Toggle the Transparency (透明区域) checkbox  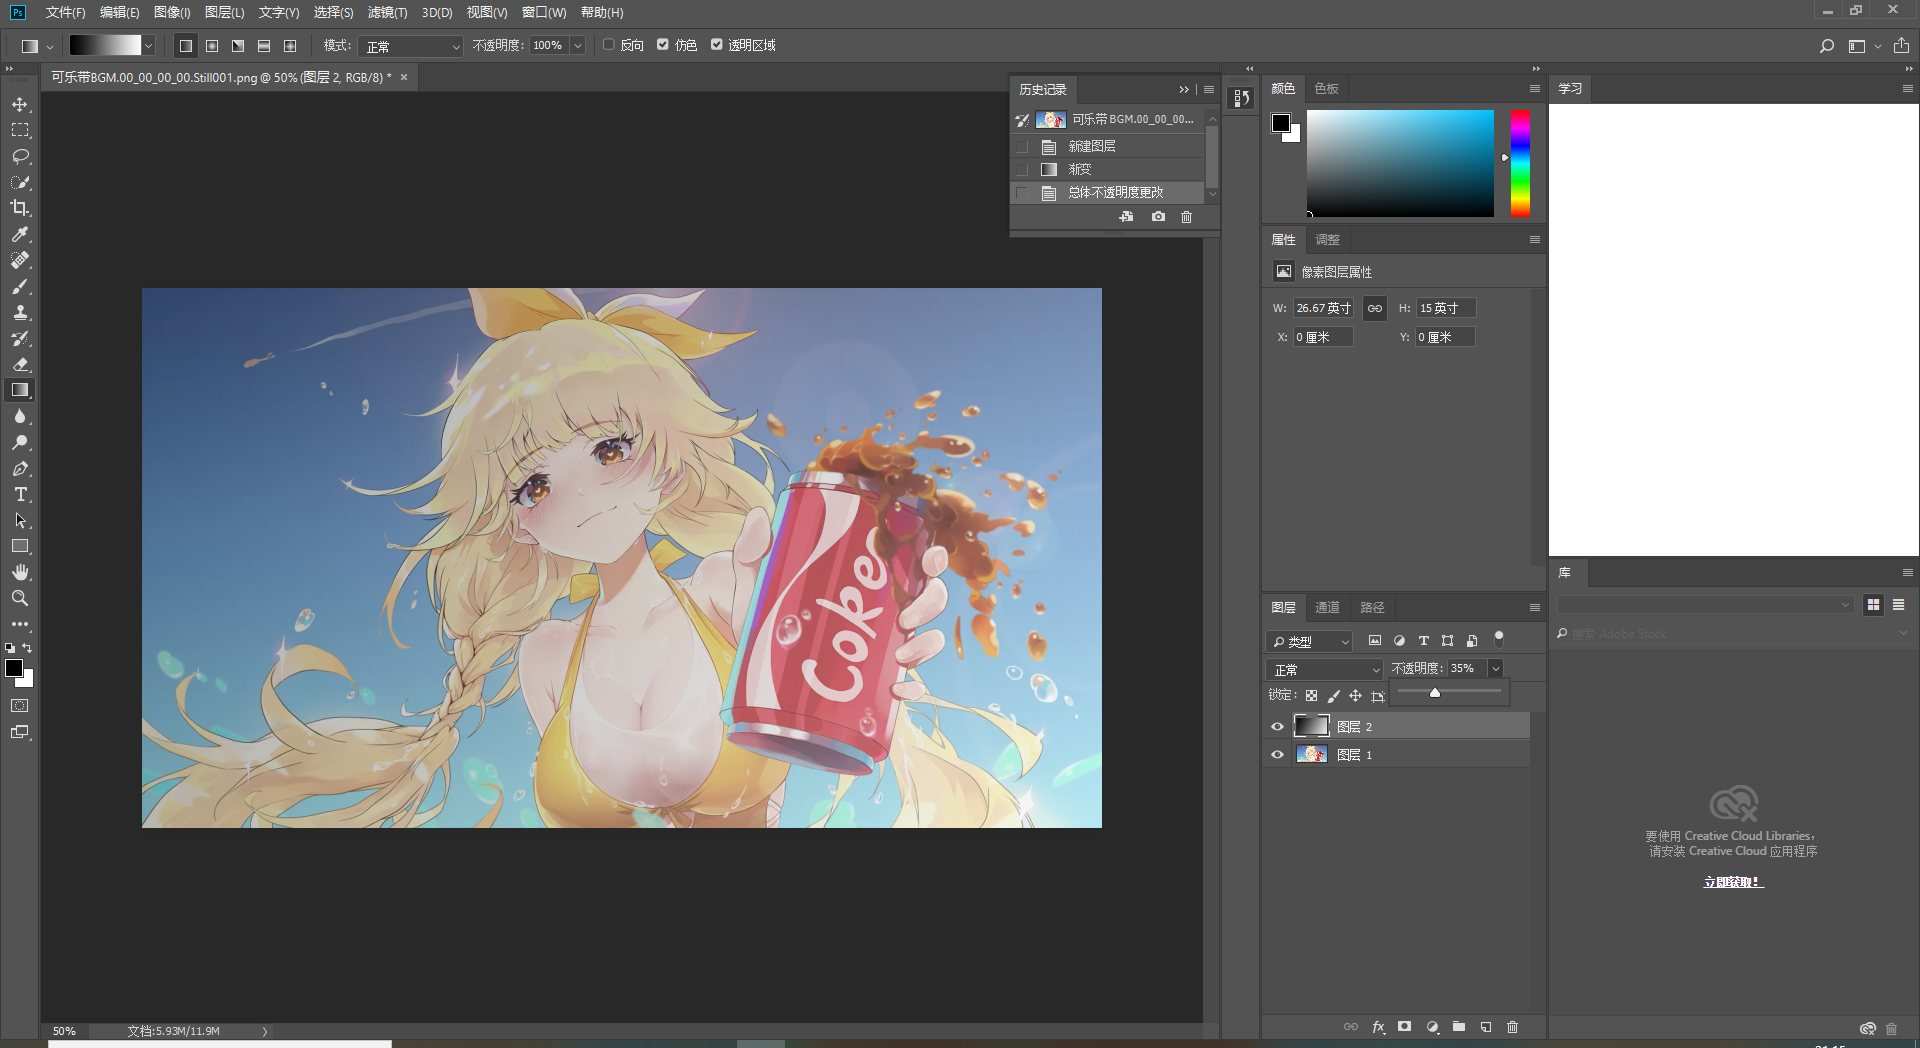pos(716,45)
